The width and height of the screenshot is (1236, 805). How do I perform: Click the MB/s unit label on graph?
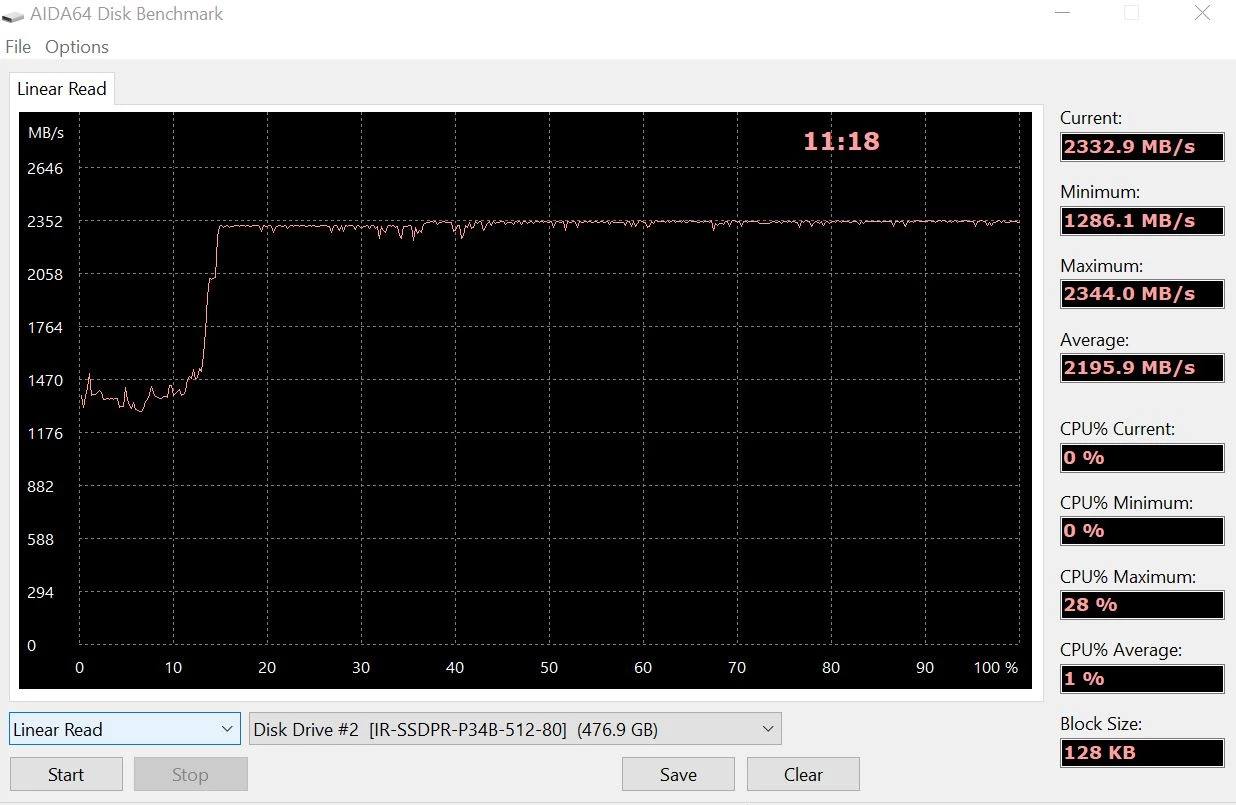[x=46, y=133]
